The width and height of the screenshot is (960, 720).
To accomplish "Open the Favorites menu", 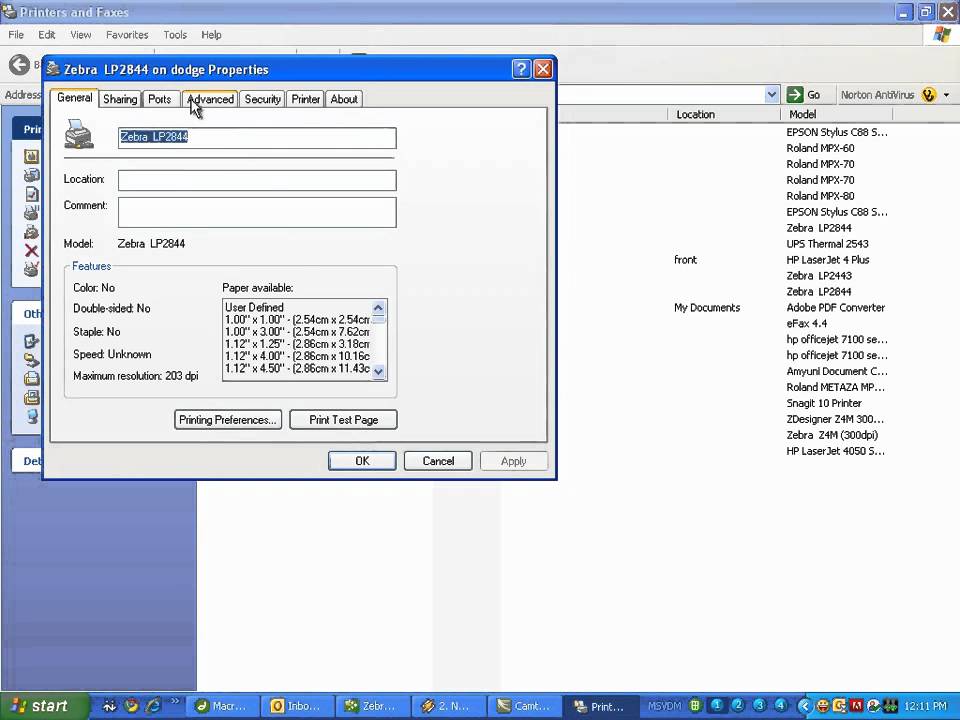I will pyautogui.click(x=127, y=35).
